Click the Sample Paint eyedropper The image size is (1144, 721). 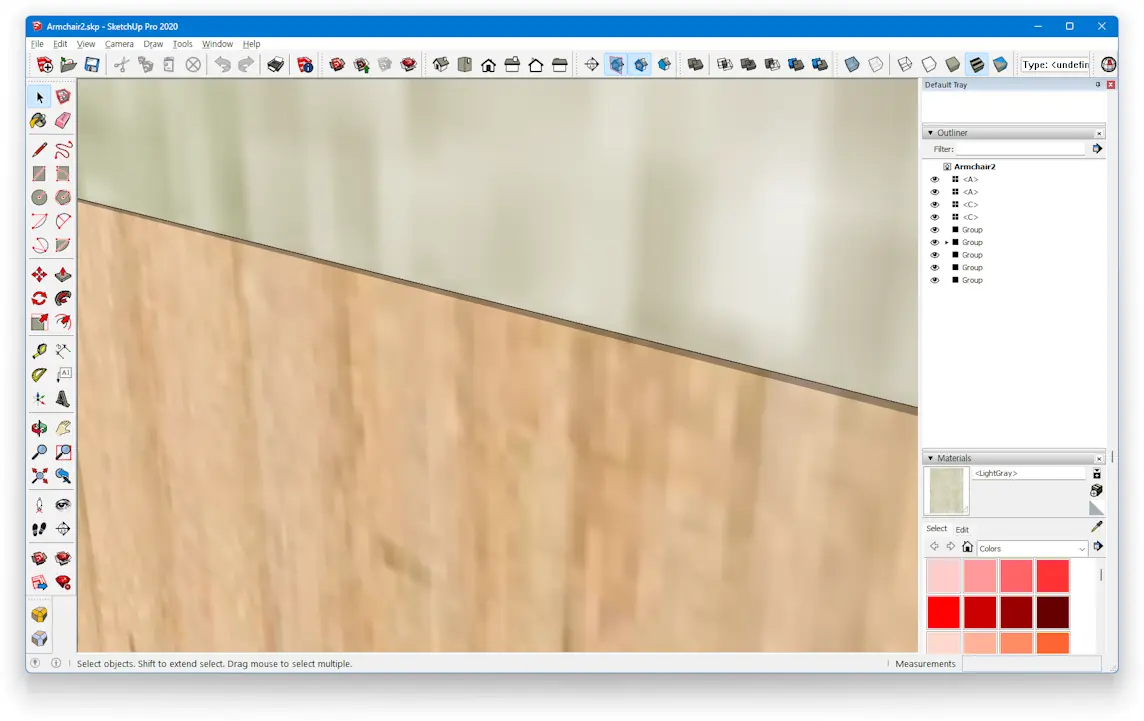coord(1097,527)
